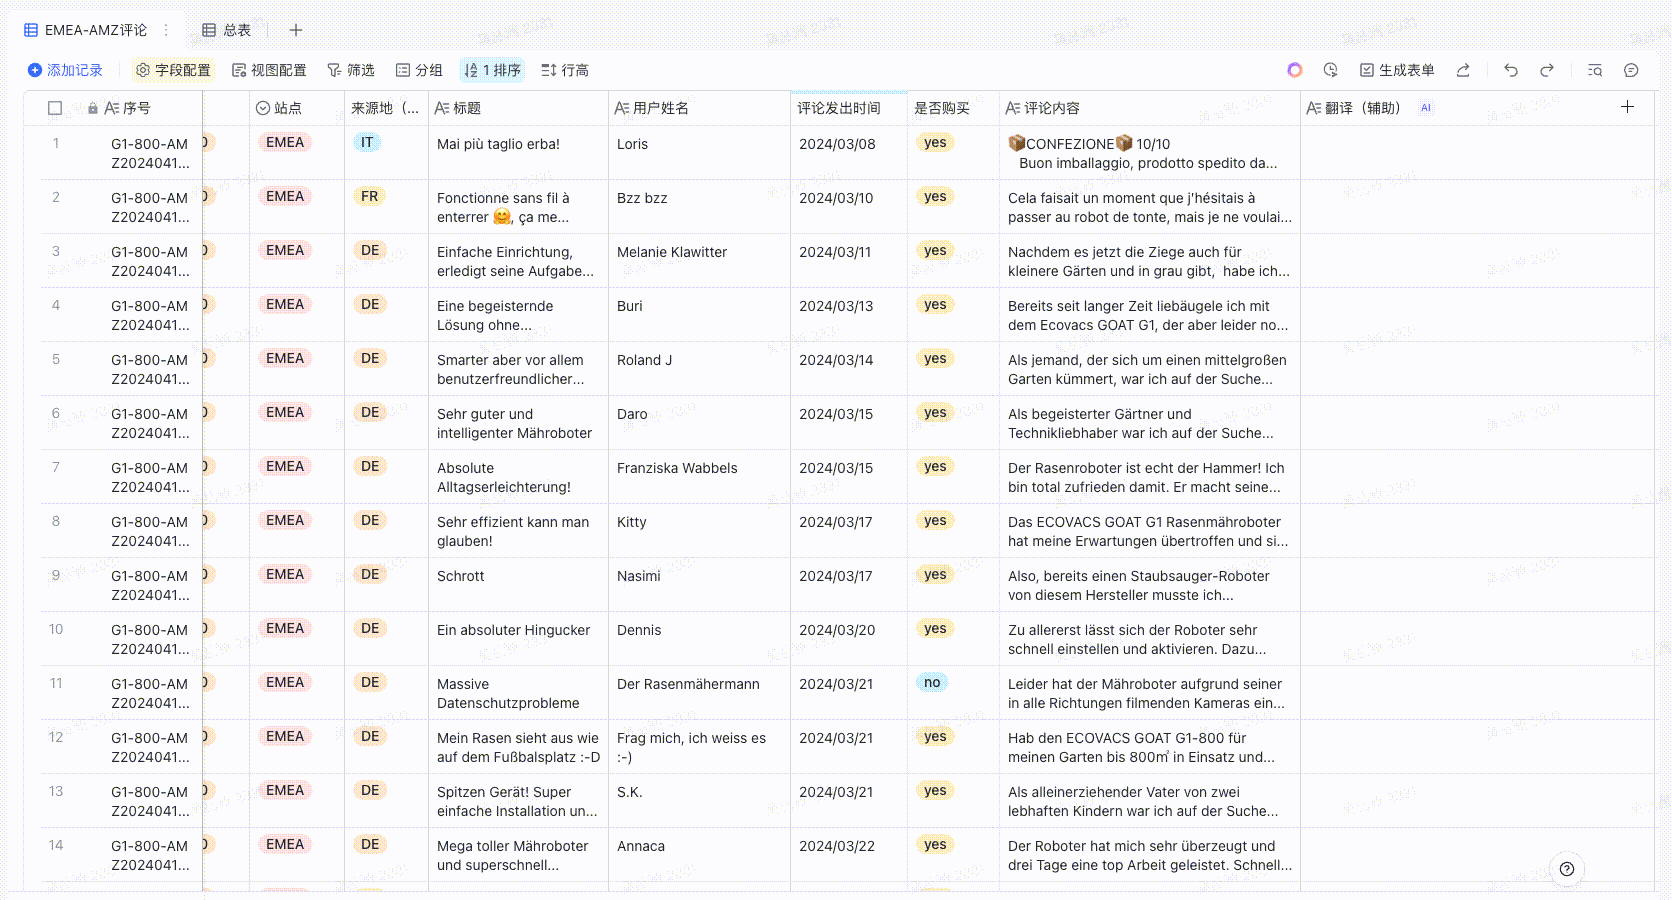Open the 行高 row height menu
The image size is (1672, 900).
[x=565, y=70]
